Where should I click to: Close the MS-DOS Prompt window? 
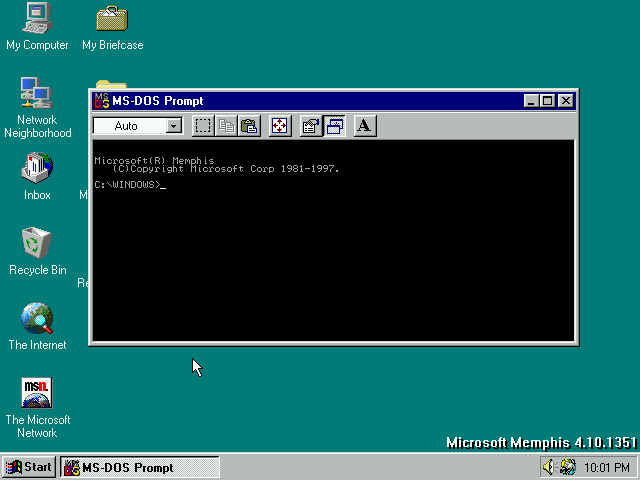coord(566,101)
